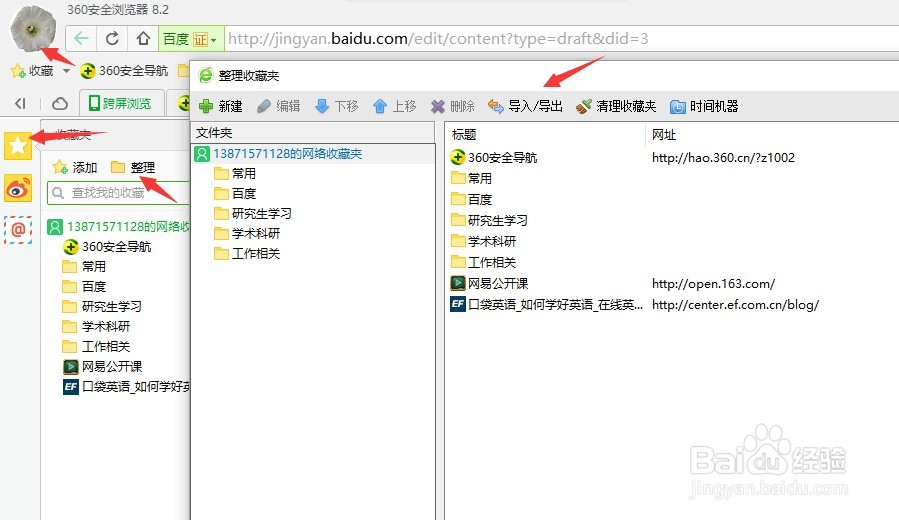Select 工作相关 in the 文件夹 tree

[247, 253]
